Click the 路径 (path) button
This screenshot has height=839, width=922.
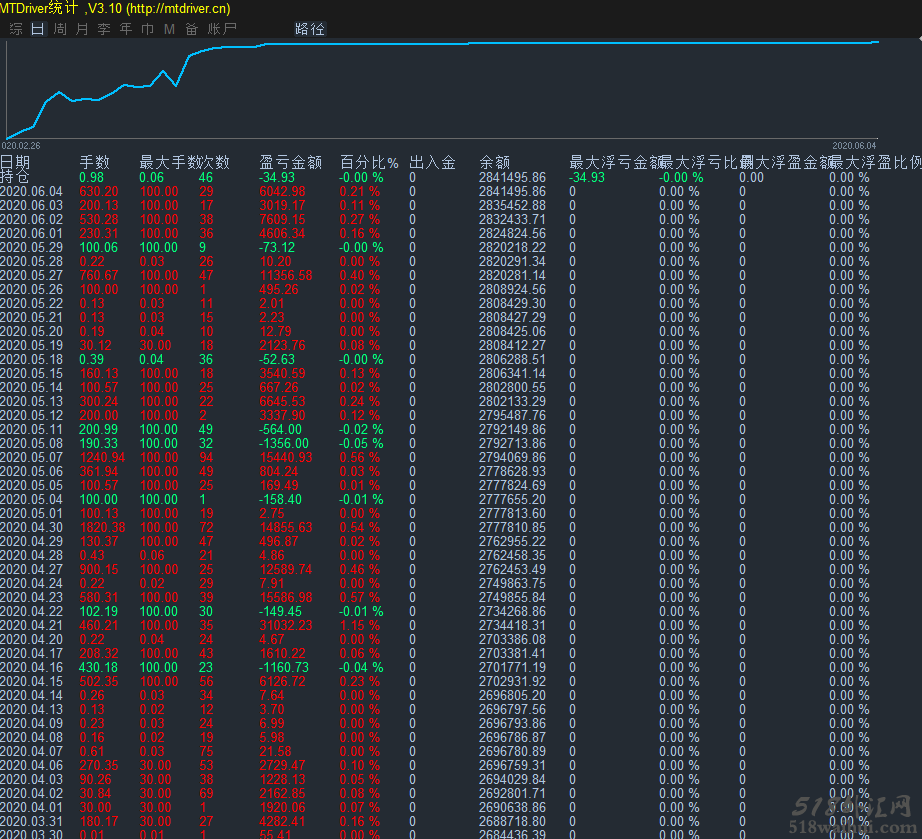(x=310, y=29)
